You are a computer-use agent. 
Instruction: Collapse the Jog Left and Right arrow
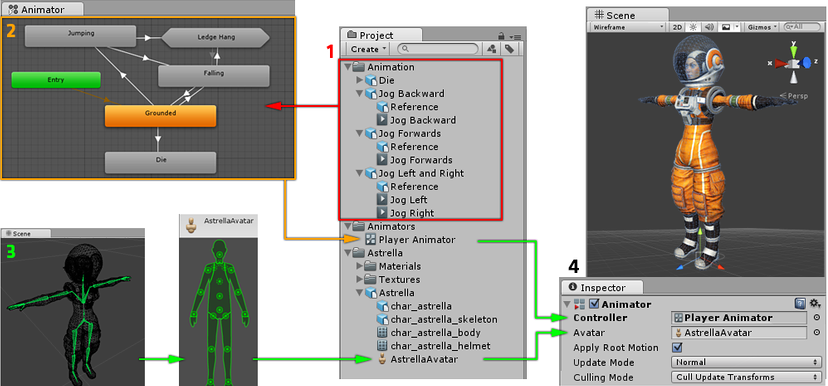360,173
